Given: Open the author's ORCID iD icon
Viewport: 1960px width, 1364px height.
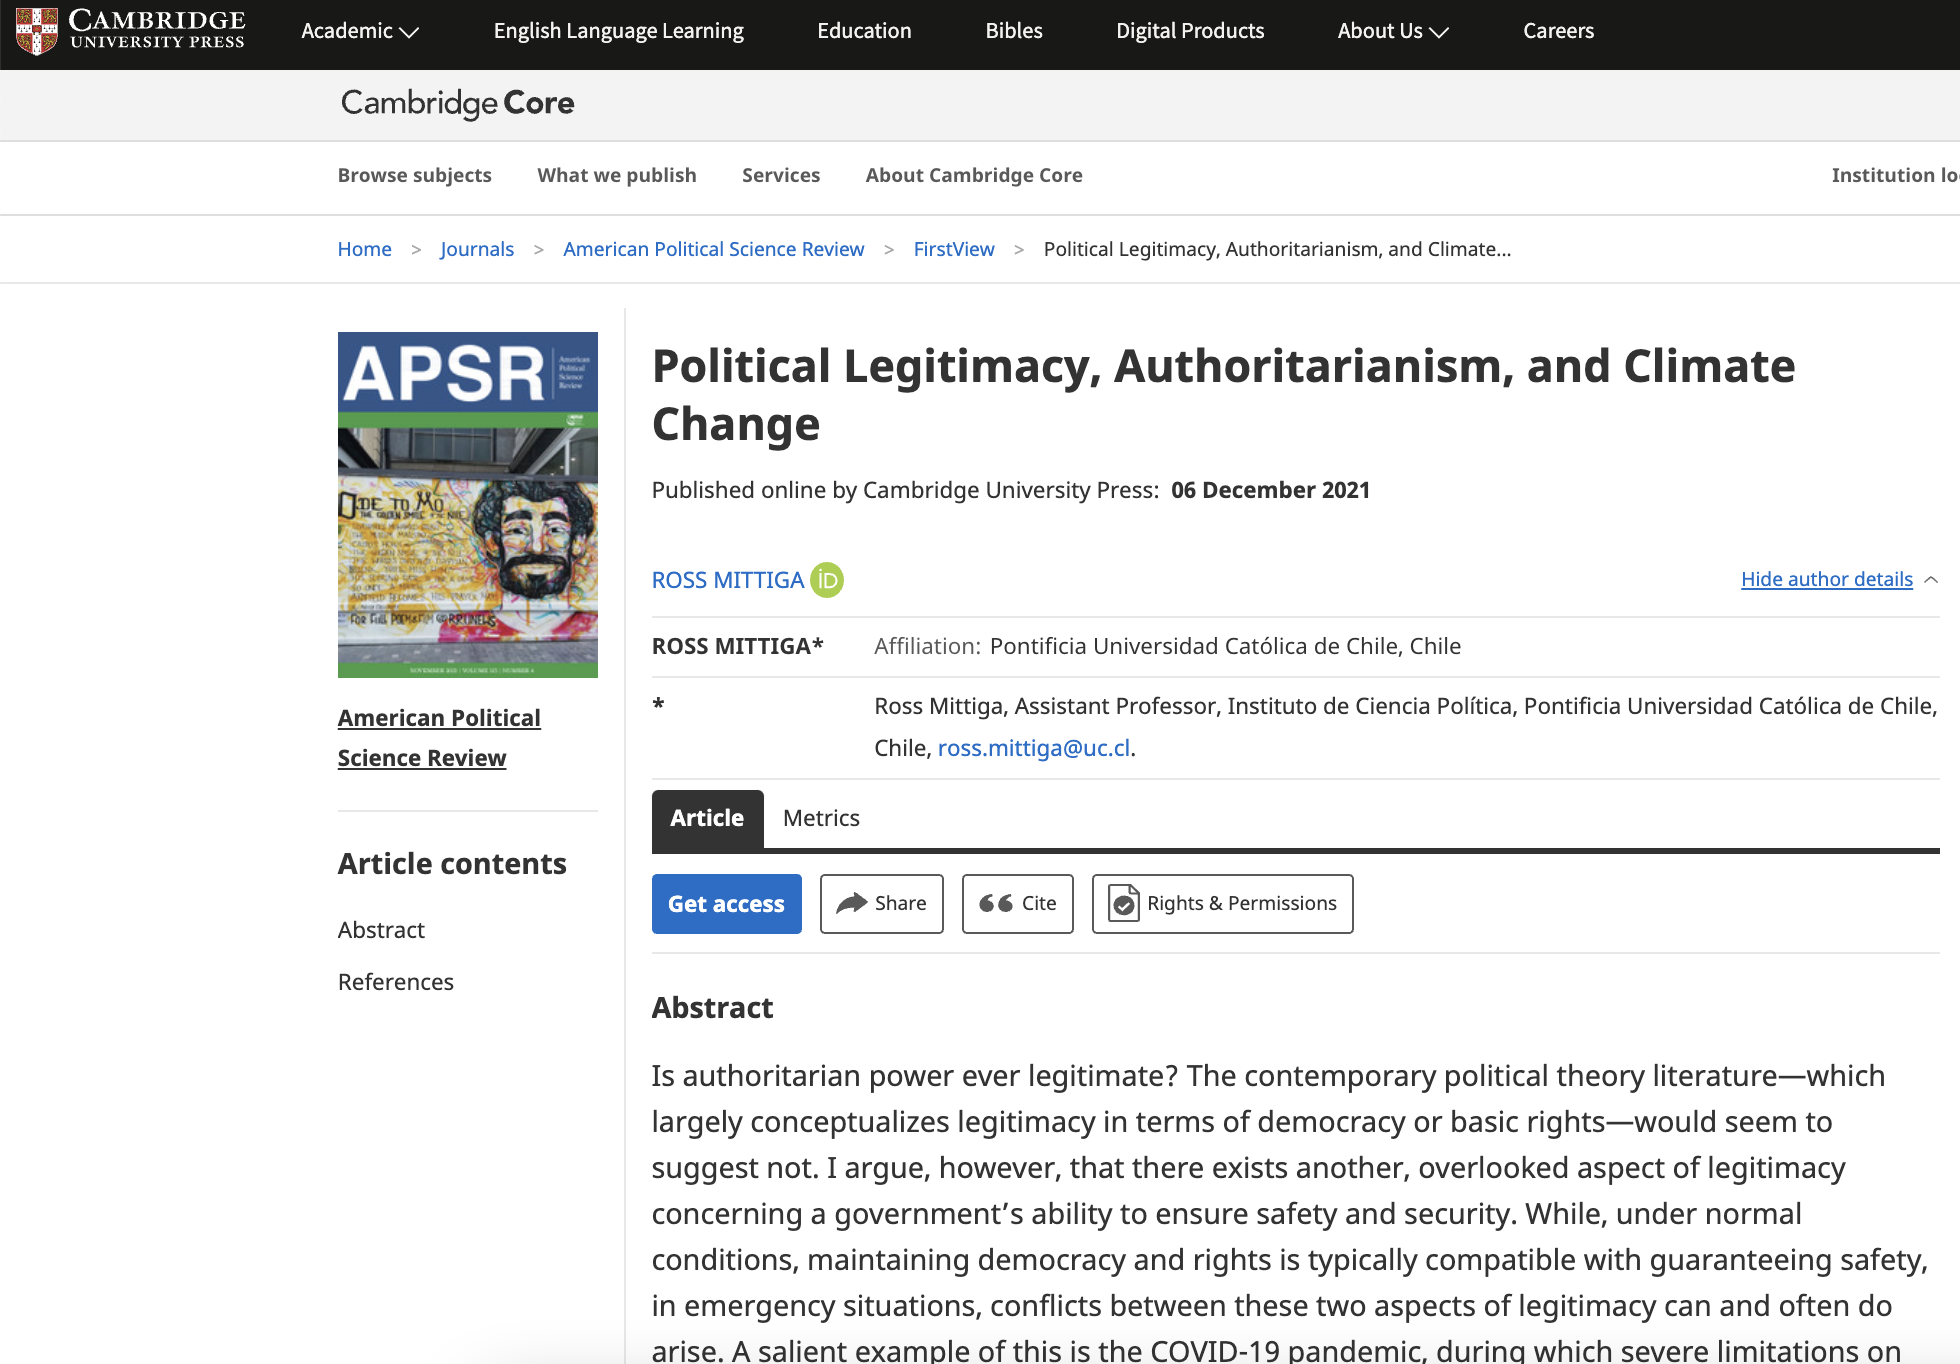Looking at the screenshot, I should coord(827,580).
